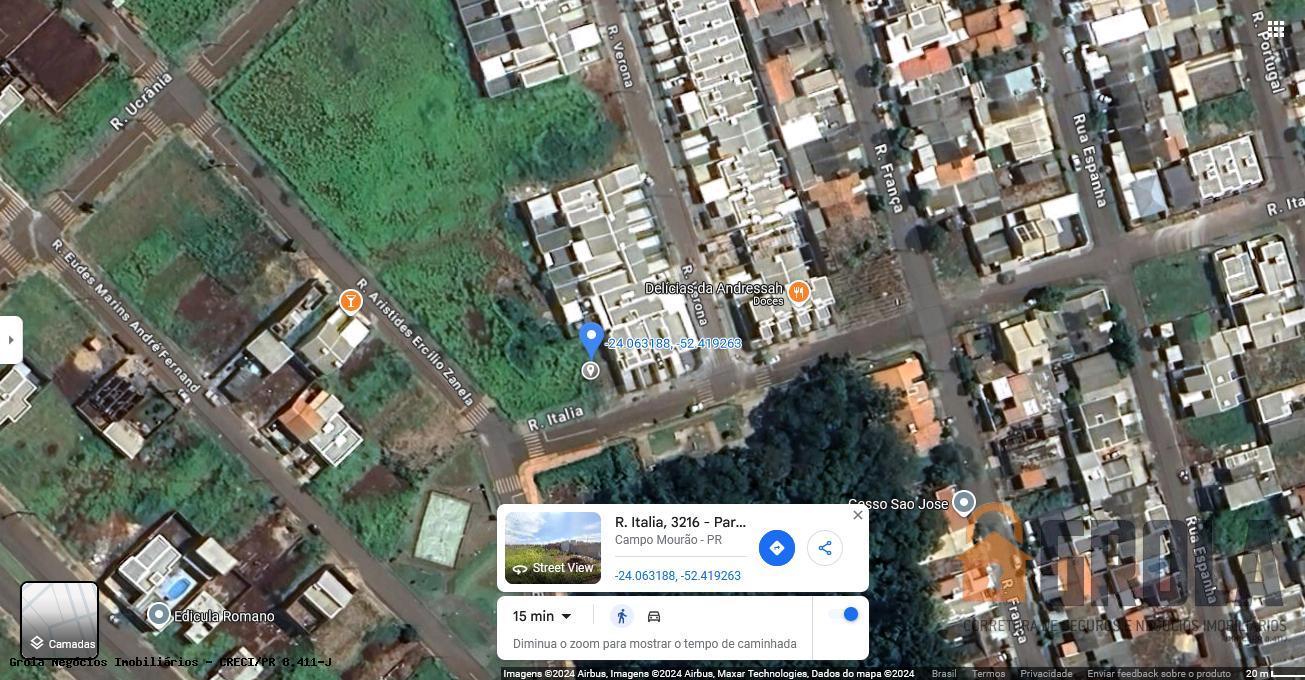This screenshot has height=680, width=1305.
Task: Select the driving car mode icon
Action: (654, 616)
